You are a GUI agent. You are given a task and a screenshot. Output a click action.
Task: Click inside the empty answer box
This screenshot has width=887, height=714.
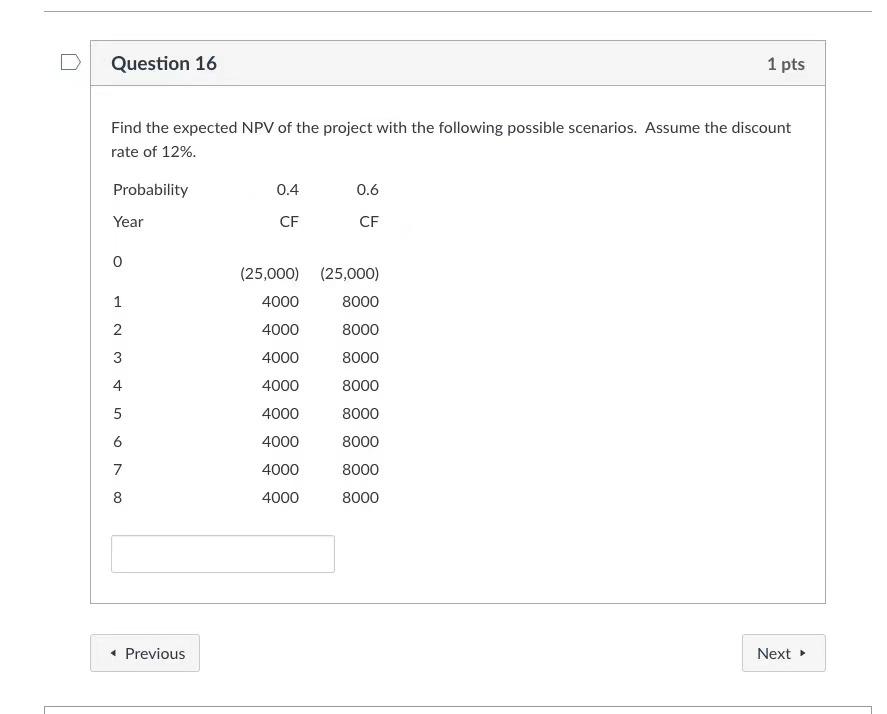(x=222, y=553)
